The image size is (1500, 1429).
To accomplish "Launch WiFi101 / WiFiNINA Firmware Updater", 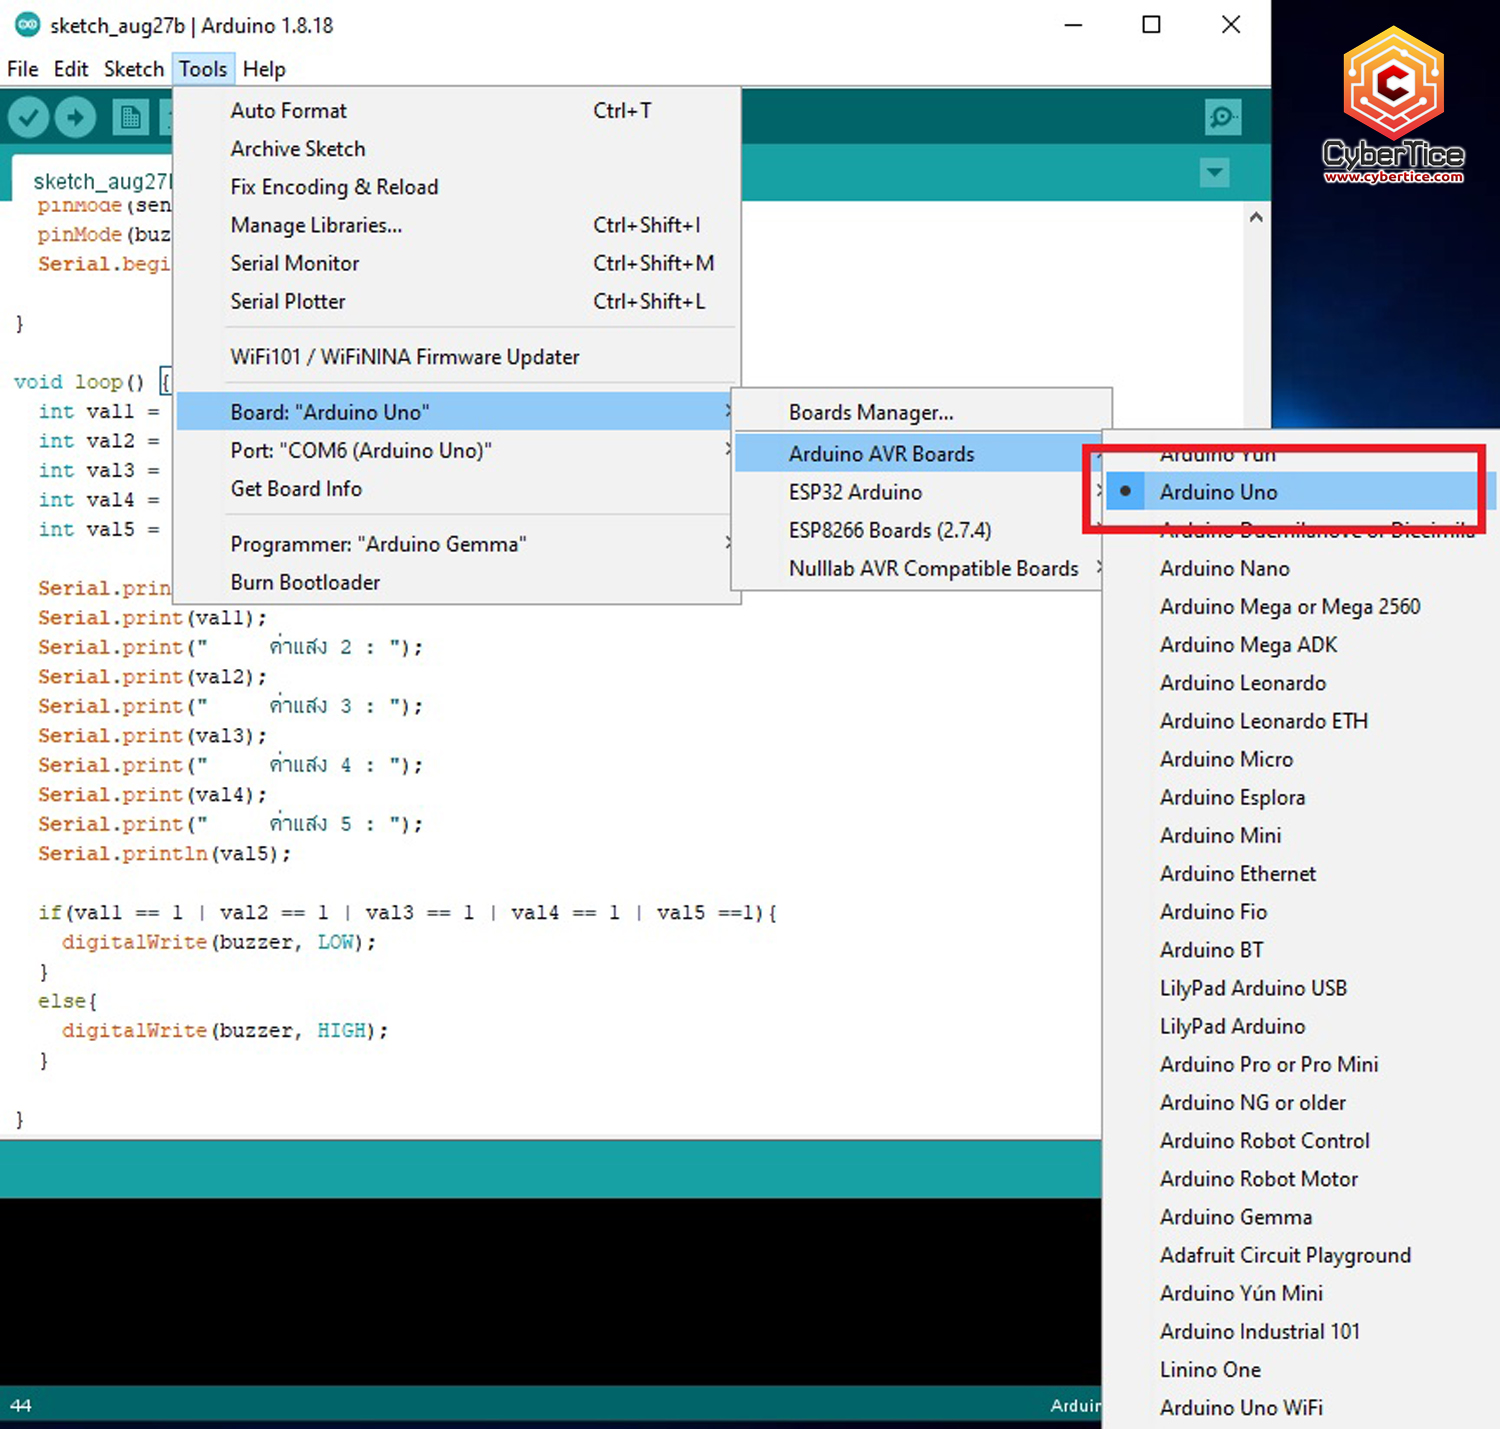I will click(404, 356).
